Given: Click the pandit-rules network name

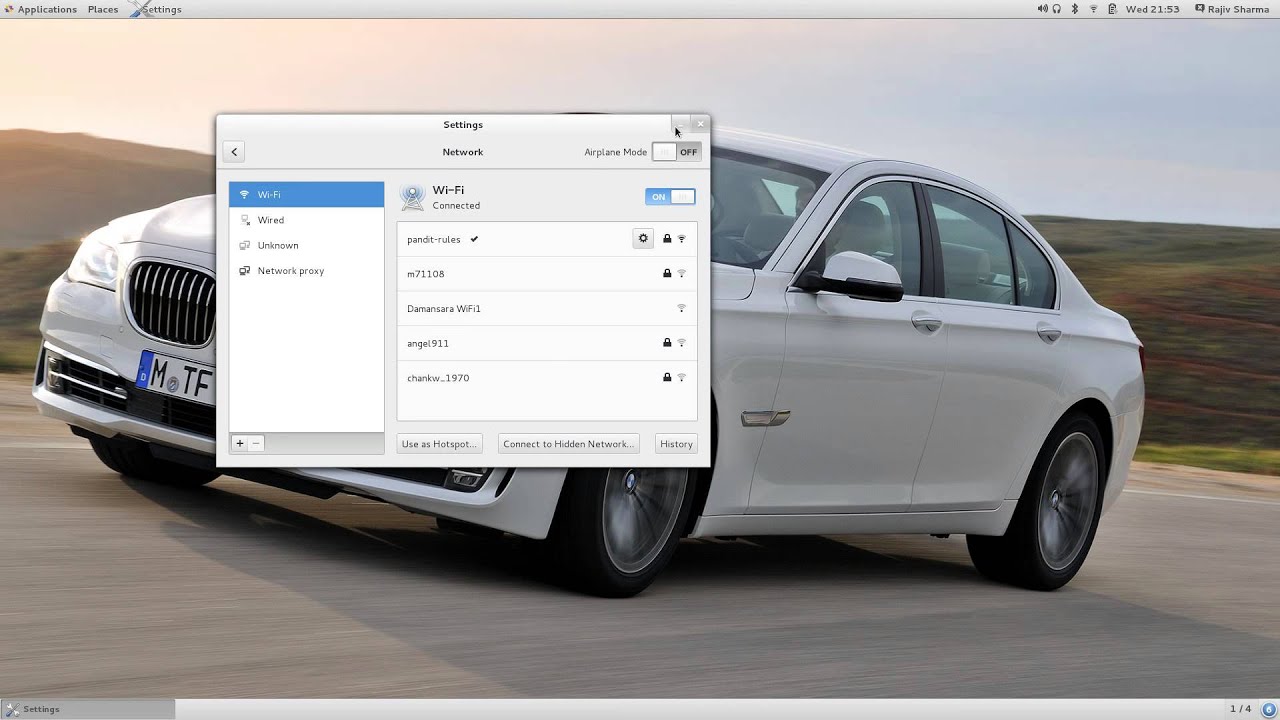Looking at the screenshot, I should pos(434,240).
